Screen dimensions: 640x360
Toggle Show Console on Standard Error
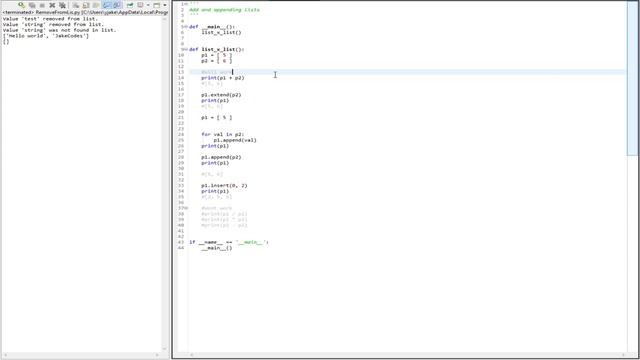click(x=117, y=5)
